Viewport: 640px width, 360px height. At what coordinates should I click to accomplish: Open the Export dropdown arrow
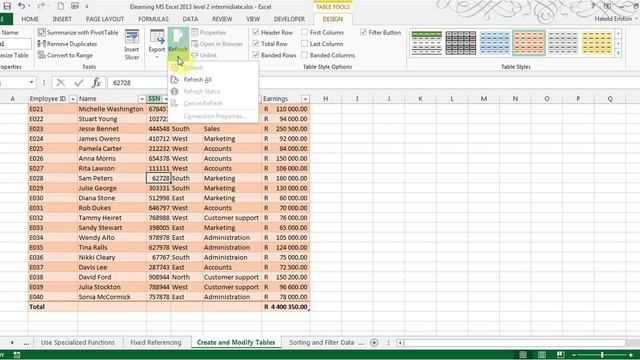[157, 57]
